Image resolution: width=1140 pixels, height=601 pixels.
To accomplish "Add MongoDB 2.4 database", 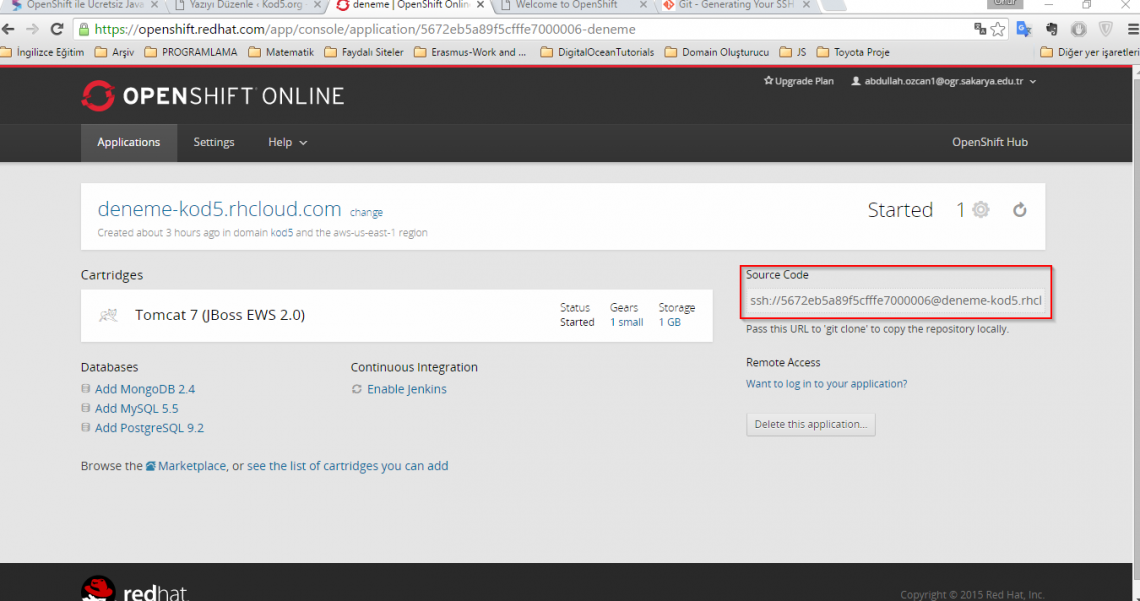I will (145, 389).
